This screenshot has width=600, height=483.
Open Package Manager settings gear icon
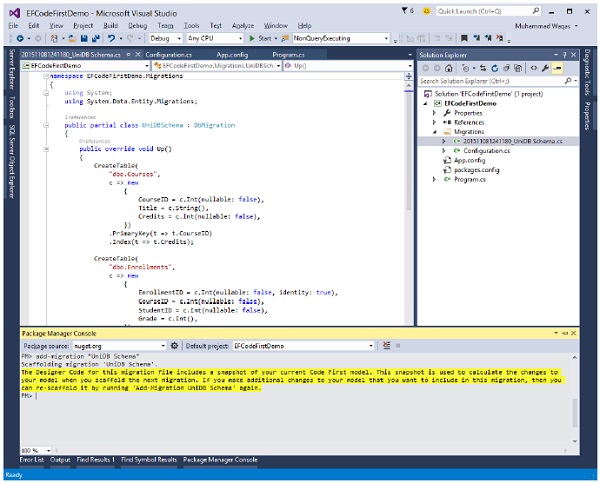click(x=174, y=345)
